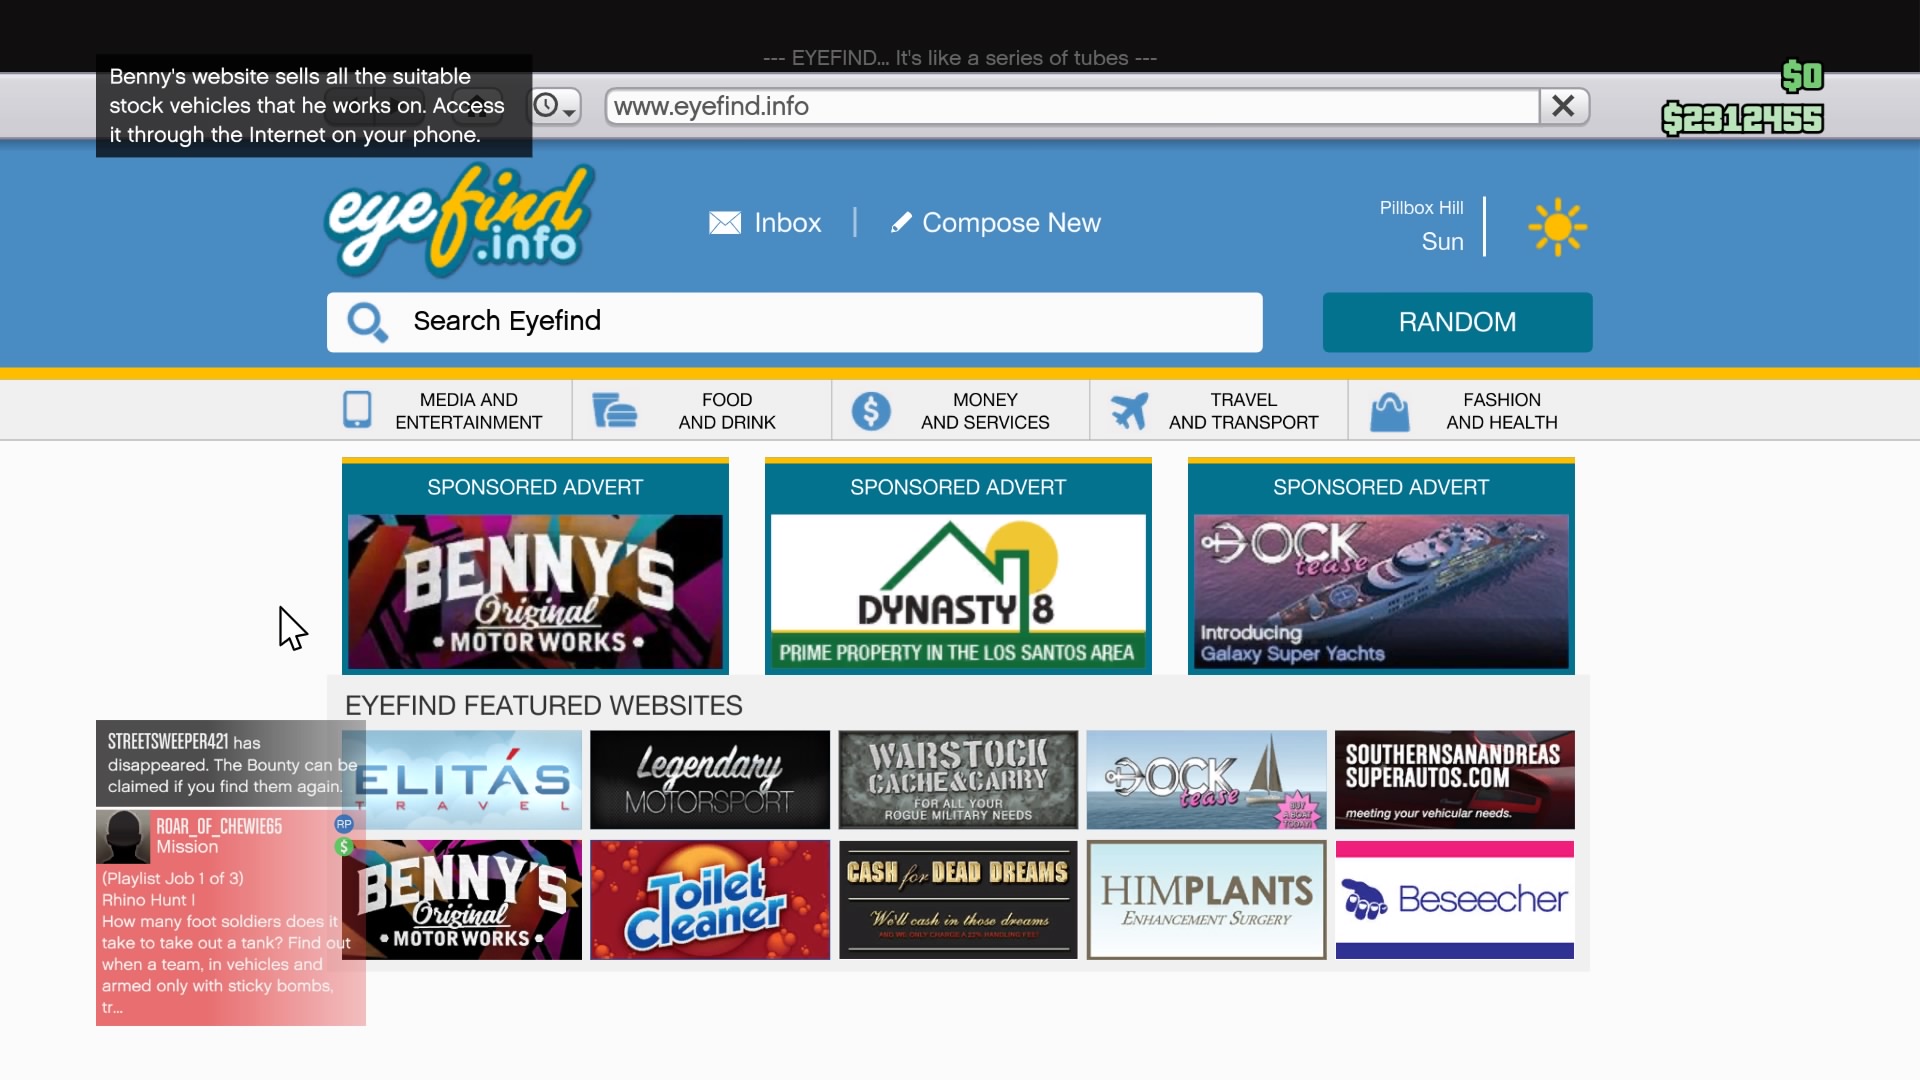Open the Benny's Original Motor Works advert
The height and width of the screenshot is (1080, 1920).
click(534, 588)
